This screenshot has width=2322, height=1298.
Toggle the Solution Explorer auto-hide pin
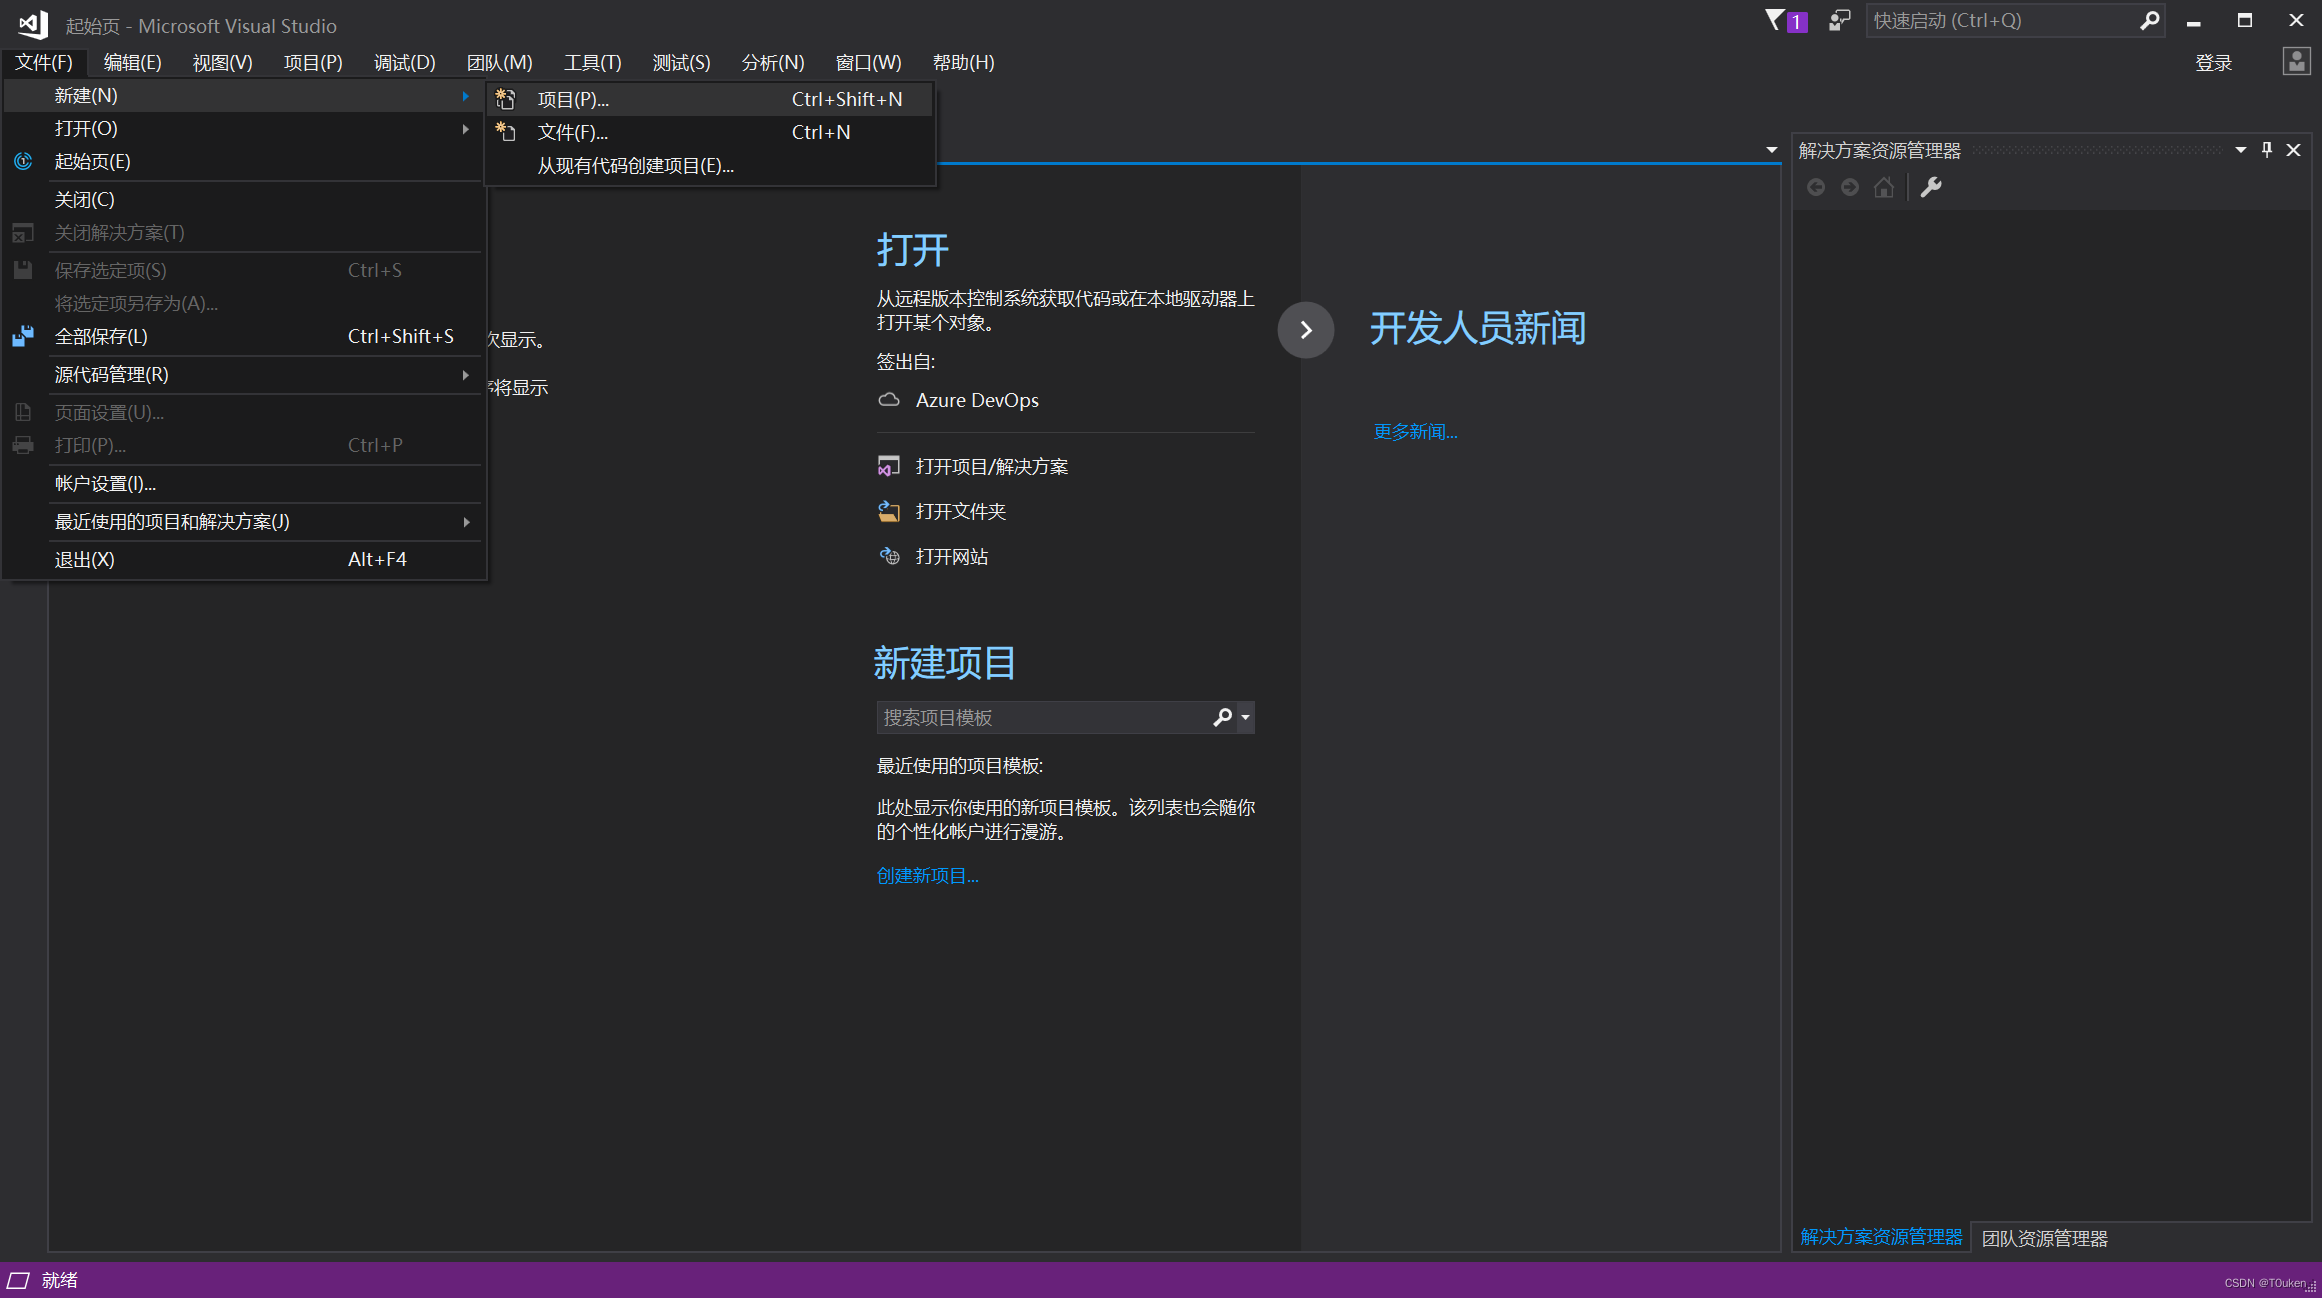(2267, 150)
